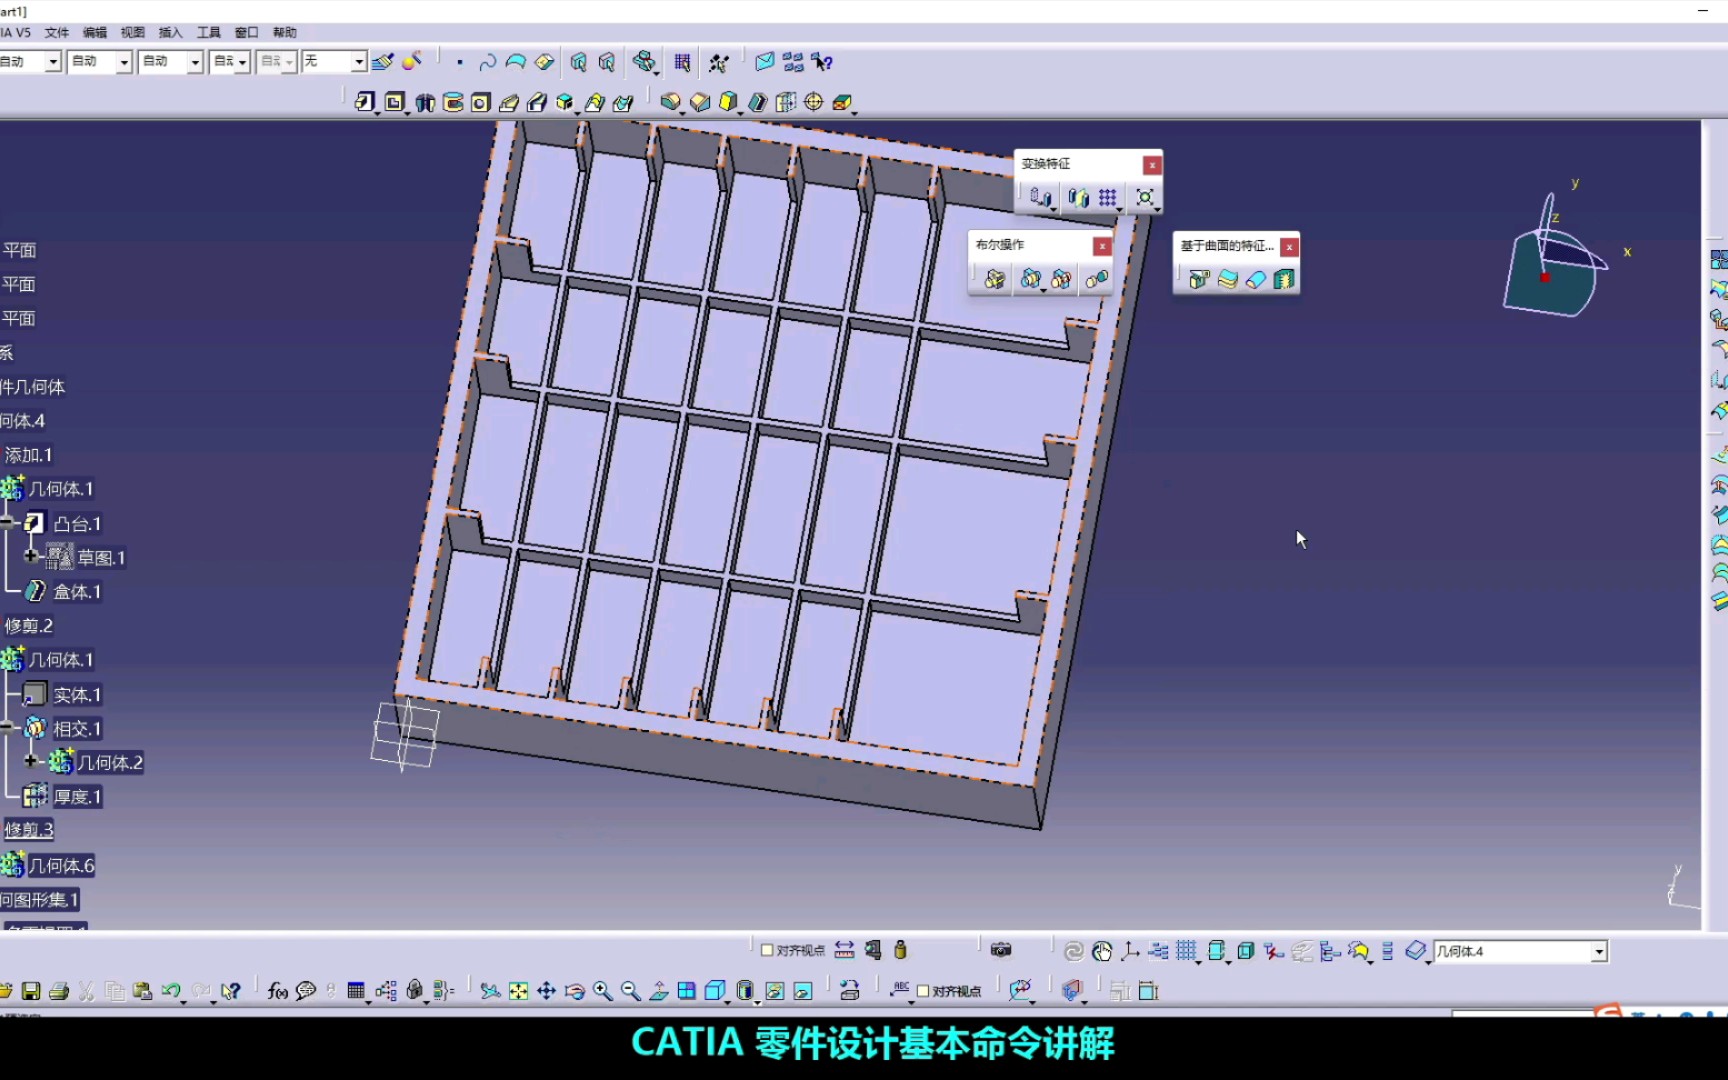Select the Zoom In icon
1728x1080 pixels.
point(602,991)
